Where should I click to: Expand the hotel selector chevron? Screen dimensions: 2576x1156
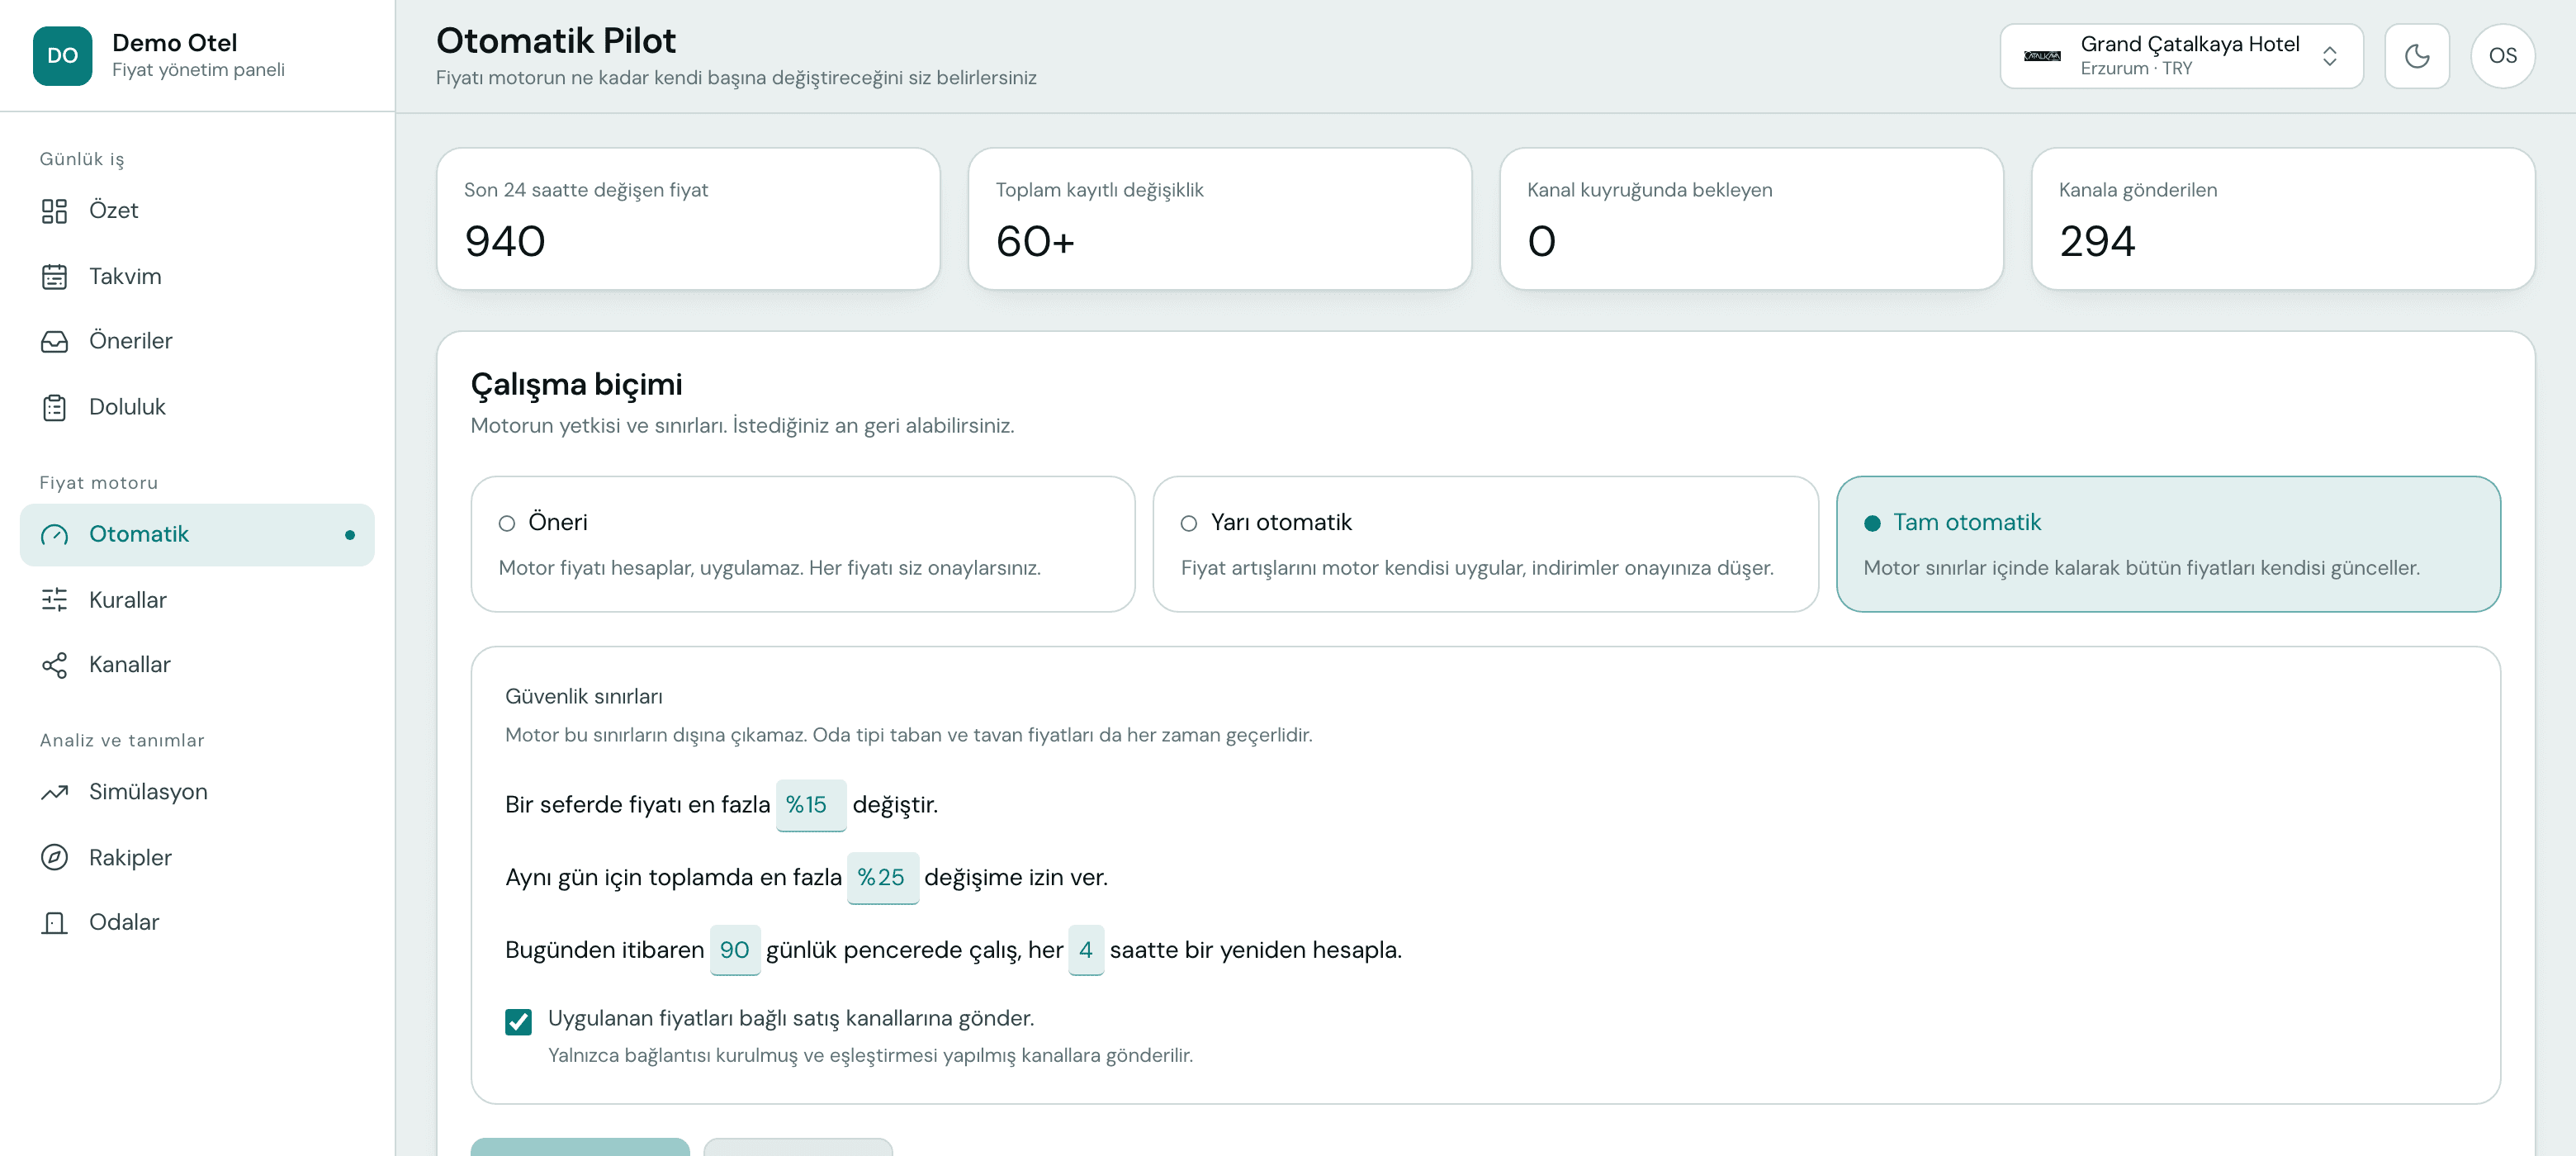tap(2329, 56)
